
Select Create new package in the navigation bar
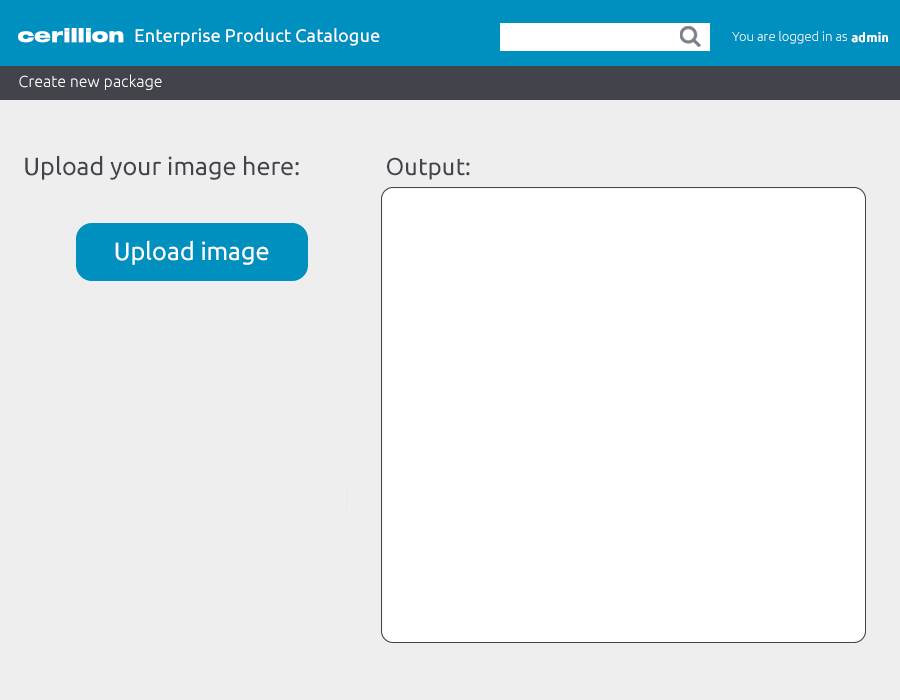(90, 82)
